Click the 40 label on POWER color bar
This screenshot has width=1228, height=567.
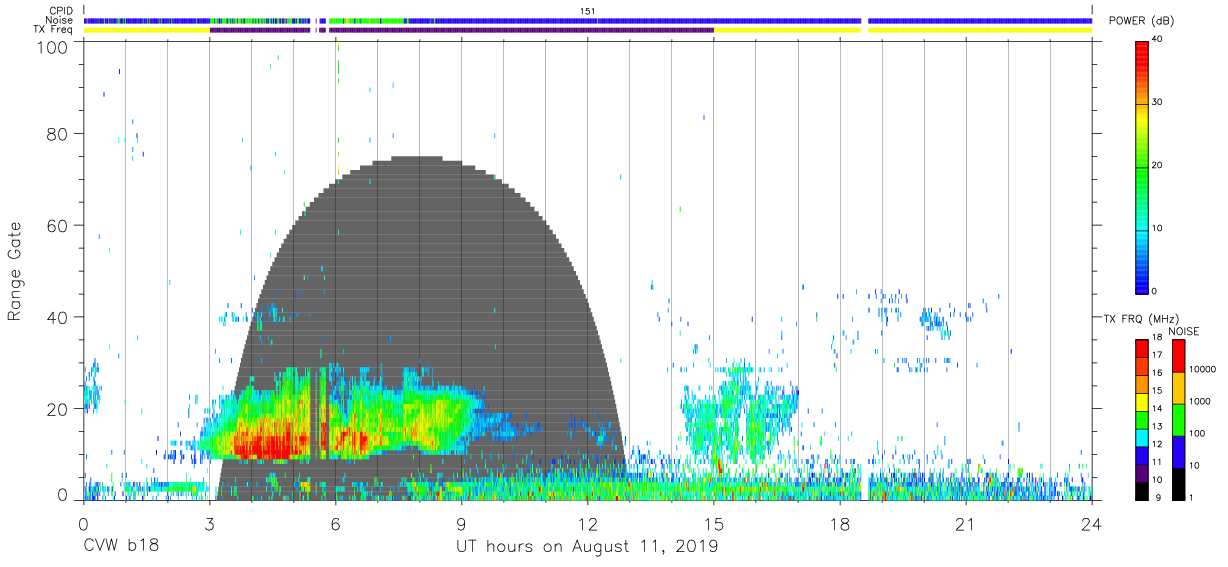tap(1158, 40)
